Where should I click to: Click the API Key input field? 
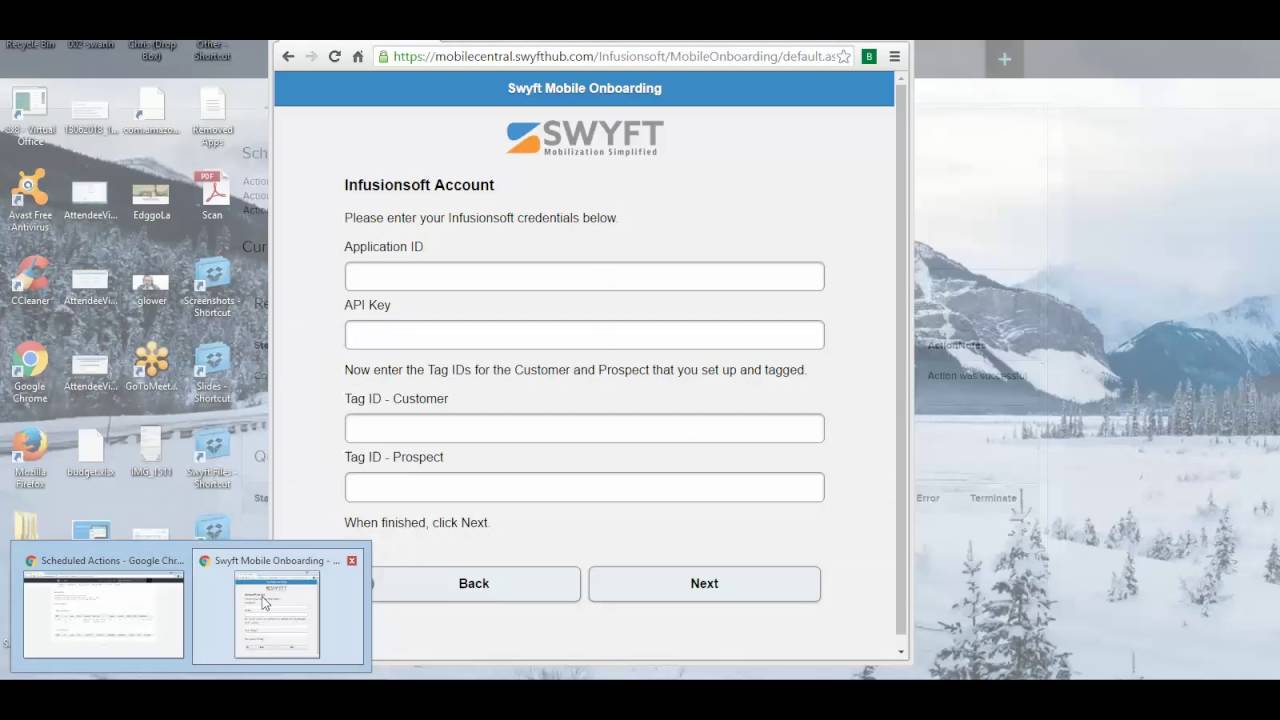click(x=584, y=335)
